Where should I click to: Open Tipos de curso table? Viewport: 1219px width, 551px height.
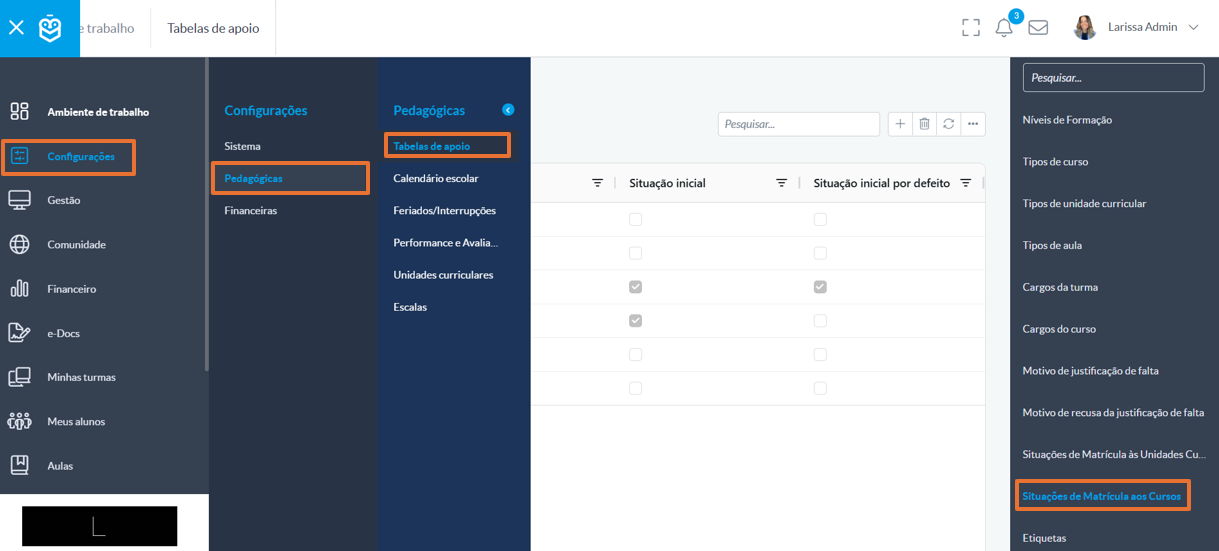(1055, 162)
